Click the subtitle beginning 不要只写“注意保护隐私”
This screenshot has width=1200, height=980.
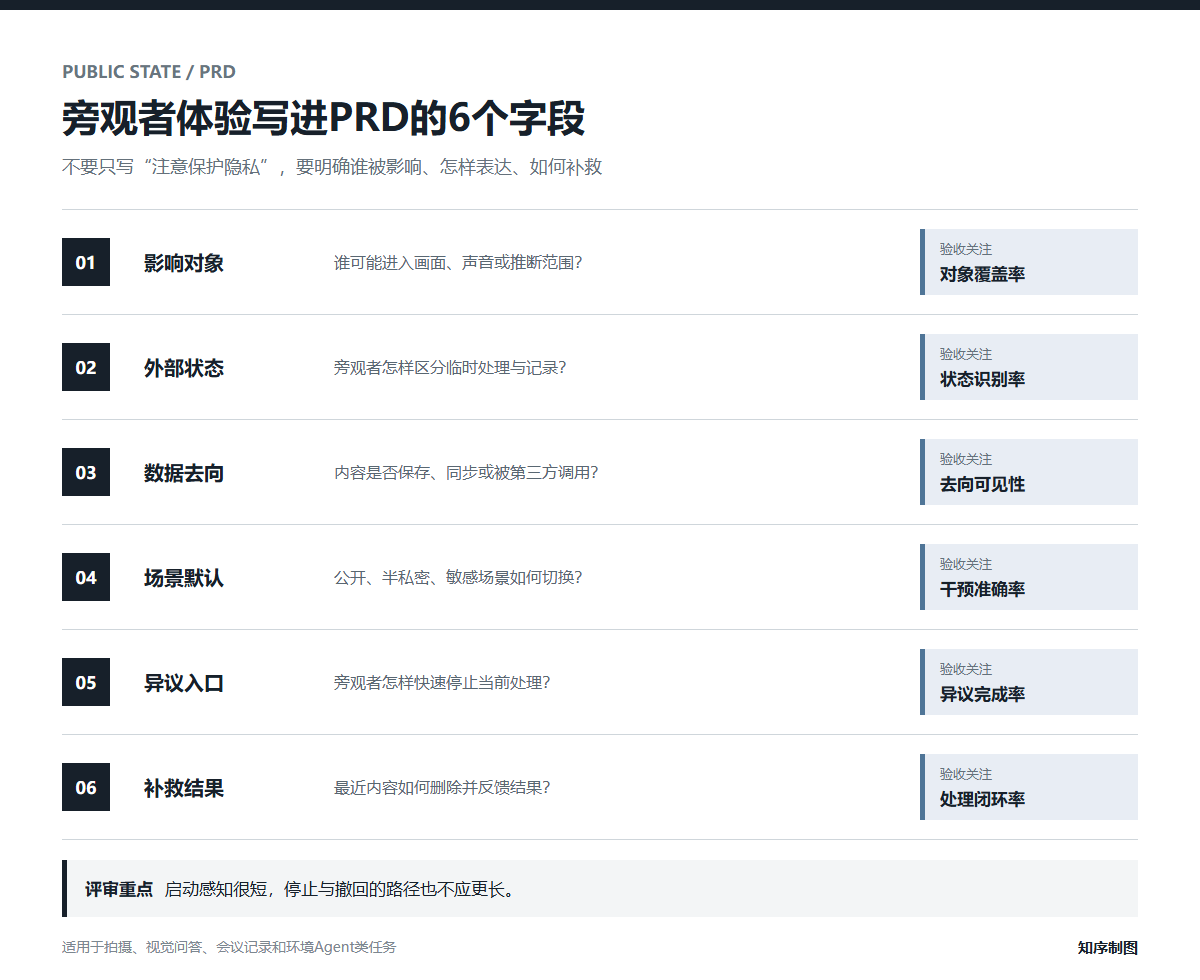coord(332,167)
